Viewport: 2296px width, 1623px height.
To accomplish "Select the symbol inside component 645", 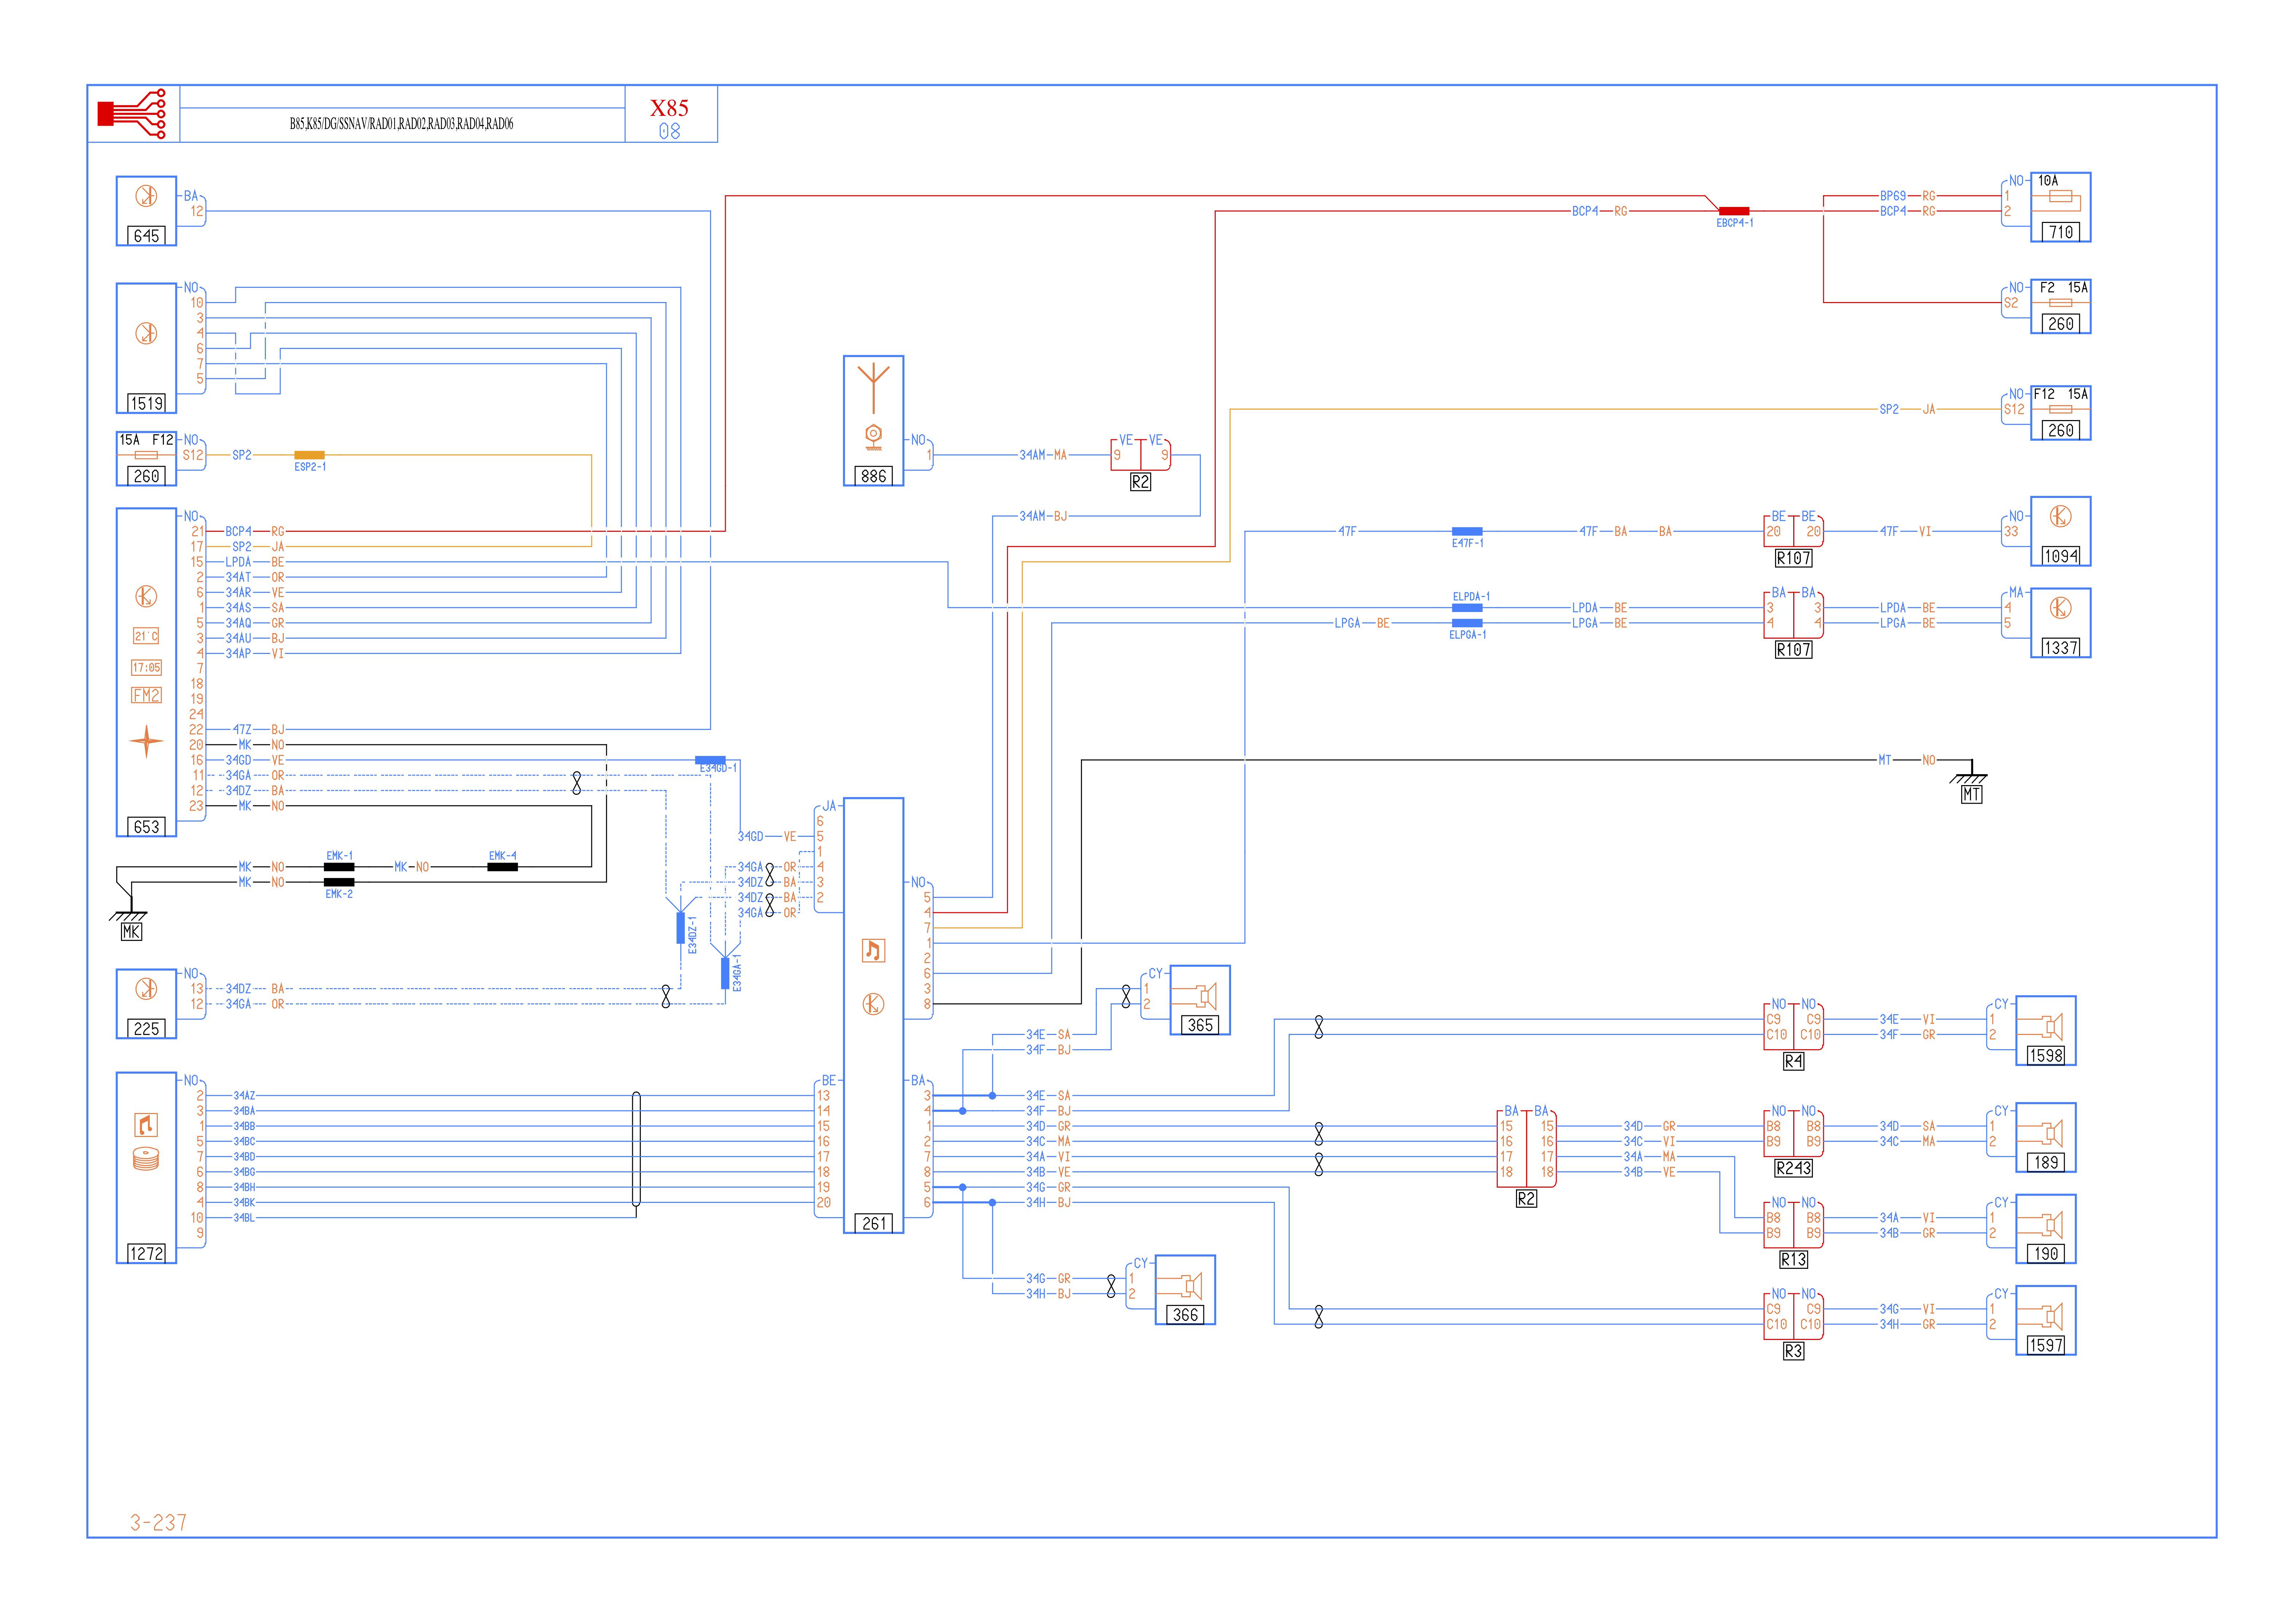I will point(146,196).
